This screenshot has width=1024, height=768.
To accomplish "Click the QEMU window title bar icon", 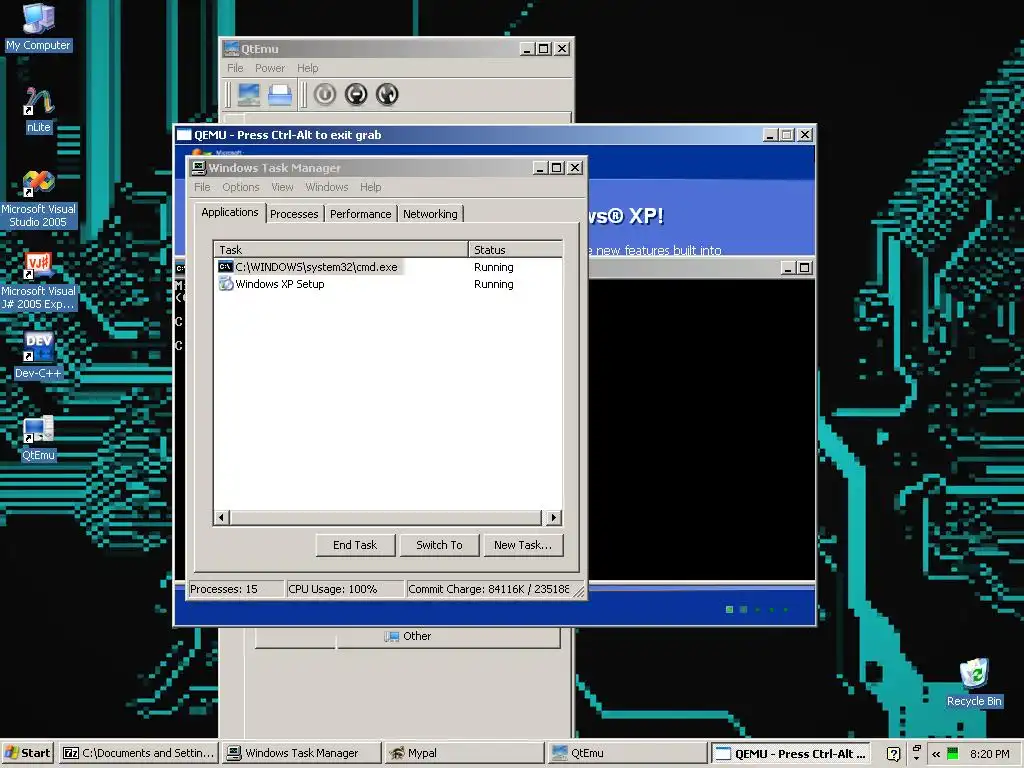I will [x=184, y=135].
